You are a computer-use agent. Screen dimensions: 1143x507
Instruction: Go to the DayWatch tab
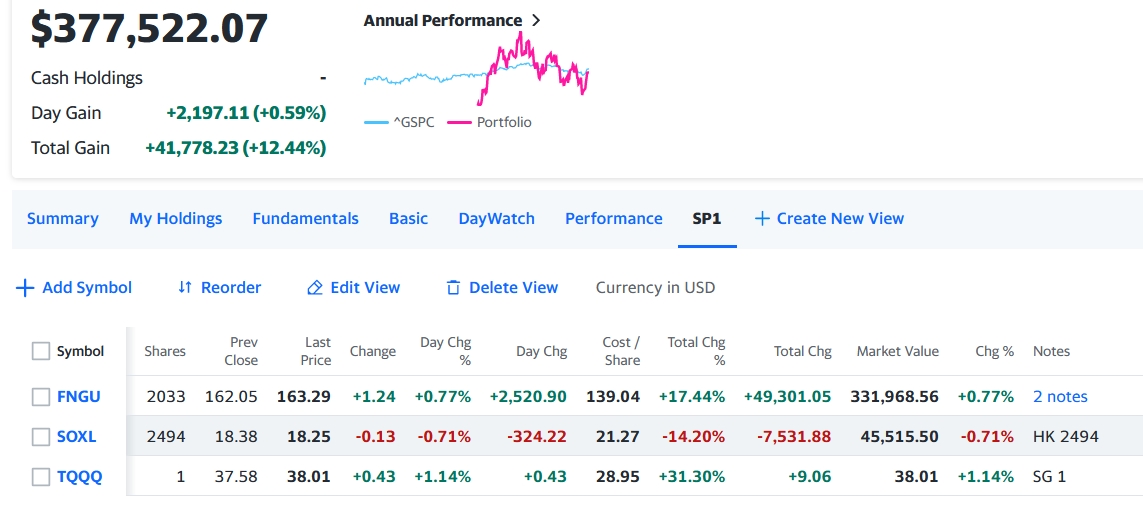coord(496,219)
